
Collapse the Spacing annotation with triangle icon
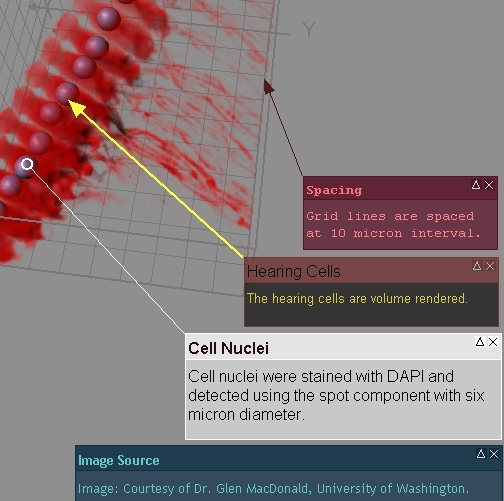pos(476,185)
